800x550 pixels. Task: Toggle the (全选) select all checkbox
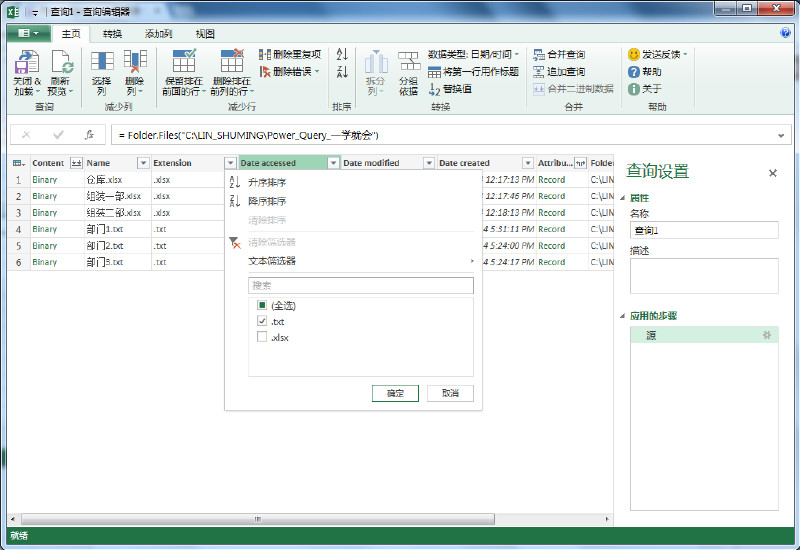pos(262,305)
